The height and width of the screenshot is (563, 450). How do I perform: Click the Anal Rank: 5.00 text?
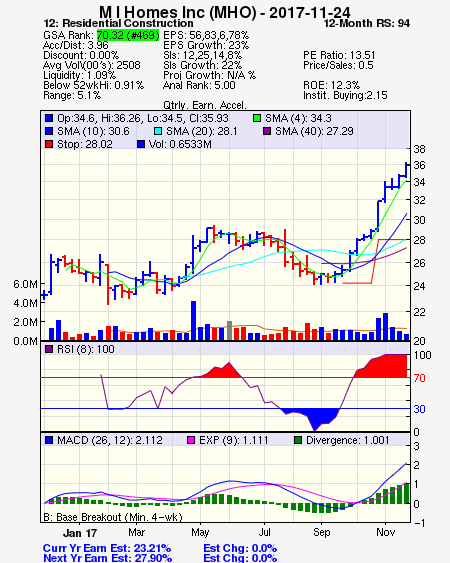[x=199, y=85]
